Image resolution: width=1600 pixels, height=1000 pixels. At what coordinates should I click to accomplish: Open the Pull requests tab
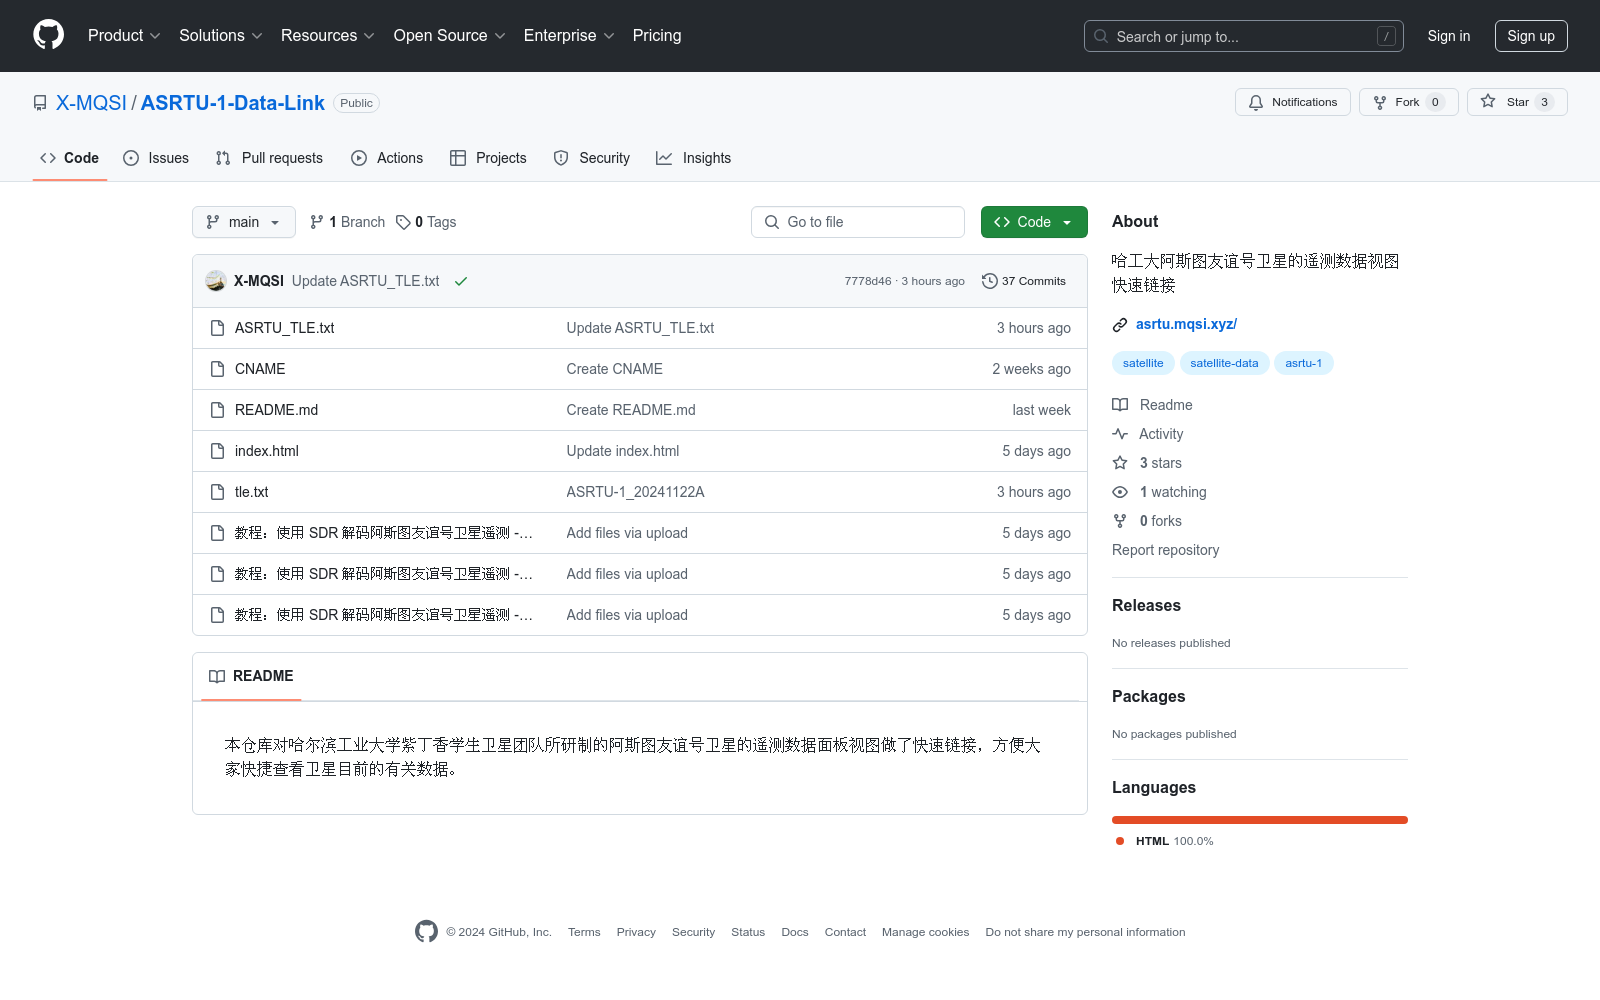coord(269,158)
